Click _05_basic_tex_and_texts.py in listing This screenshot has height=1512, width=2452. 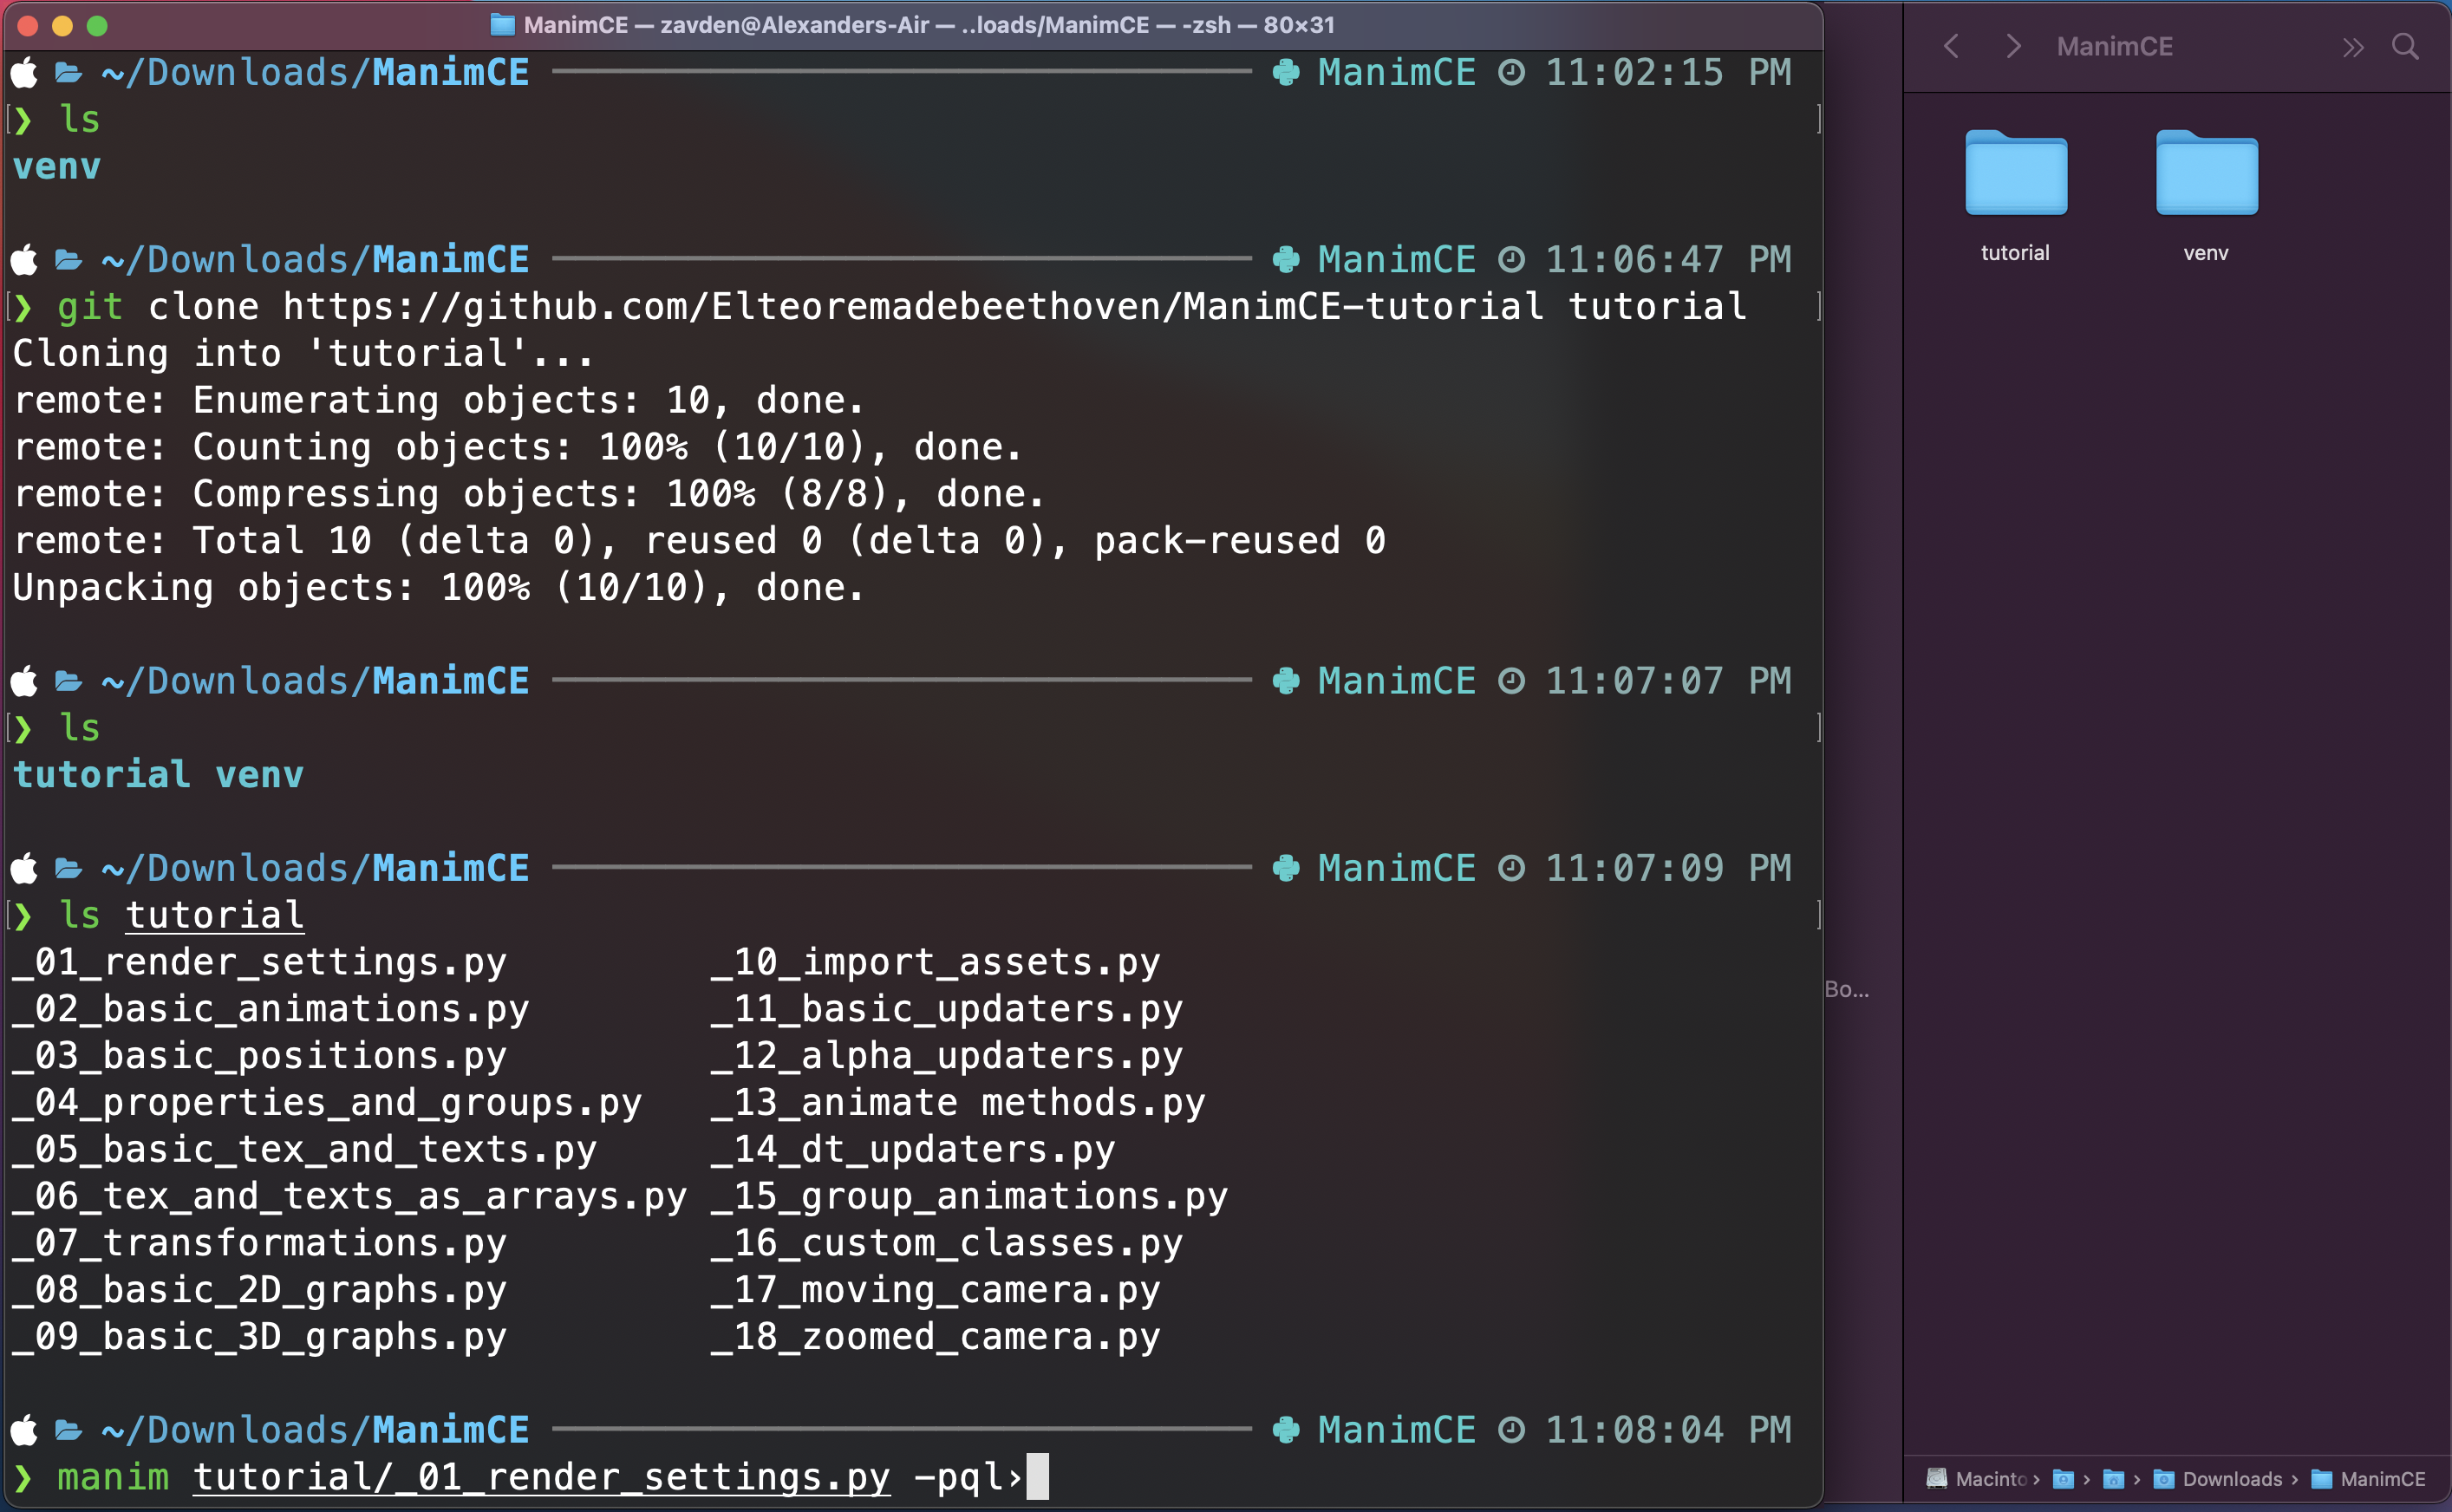[304, 1149]
